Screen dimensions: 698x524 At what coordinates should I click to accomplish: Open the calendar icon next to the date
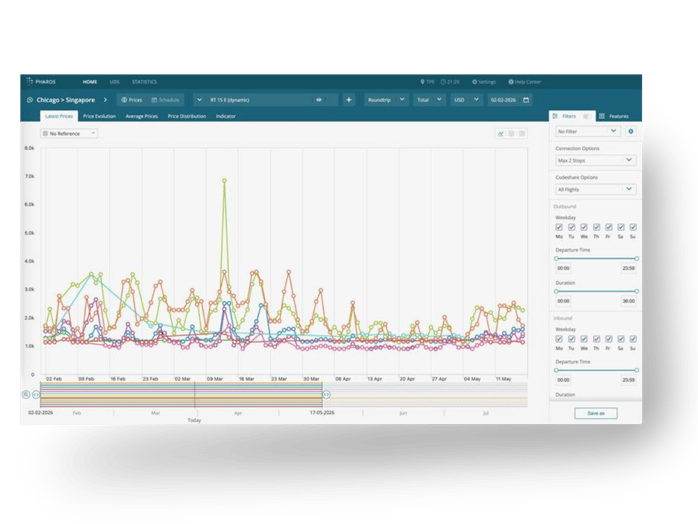[526, 100]
